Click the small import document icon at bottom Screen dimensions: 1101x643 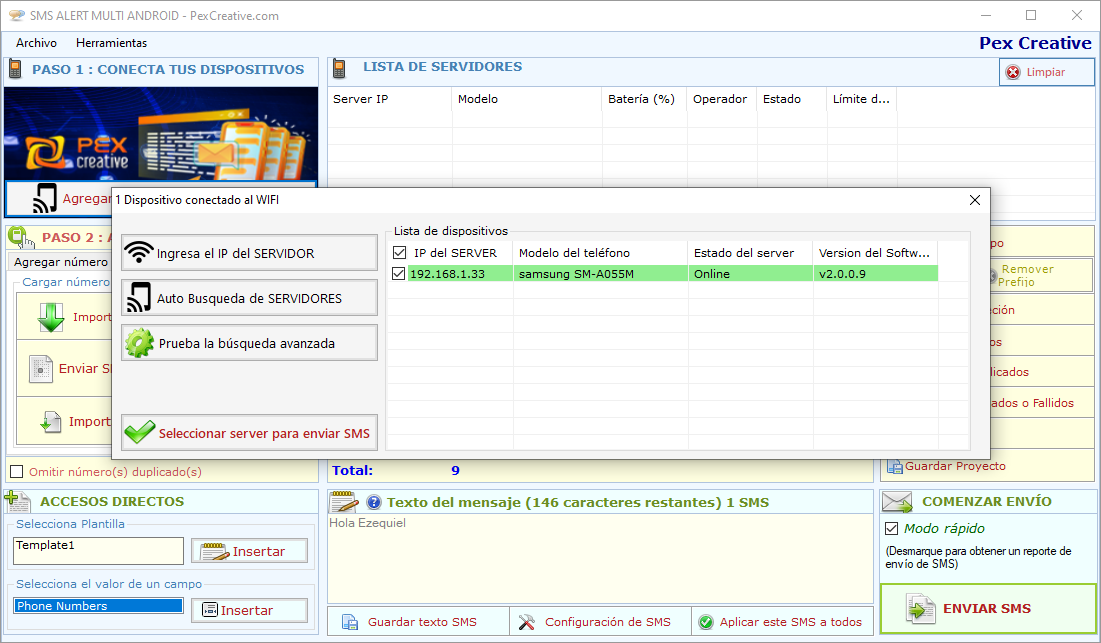pyautogui.click(x=51, y=421)
